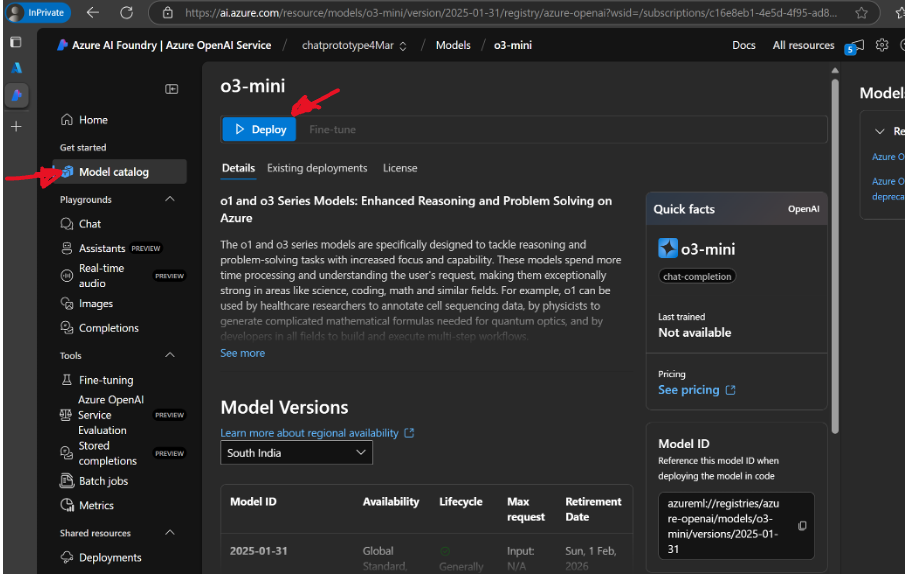Collapse the Shared resources section
Image resolution: width=906 pixels, height=574 pixels.
(170, 532)
